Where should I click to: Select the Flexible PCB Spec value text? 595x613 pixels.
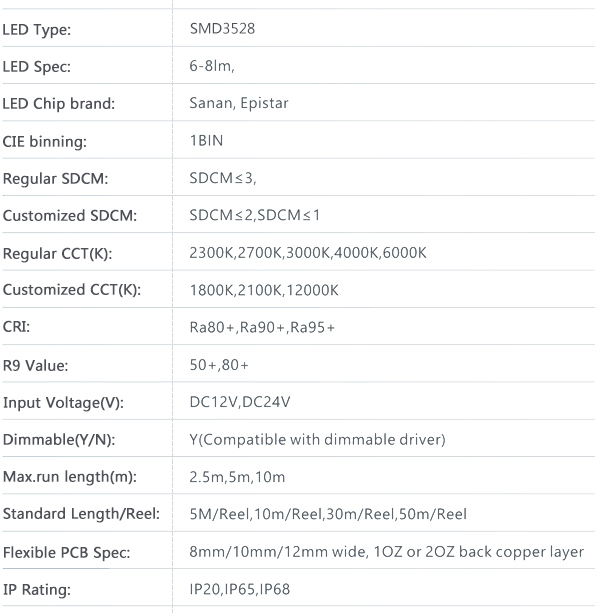tap(386, 552)
